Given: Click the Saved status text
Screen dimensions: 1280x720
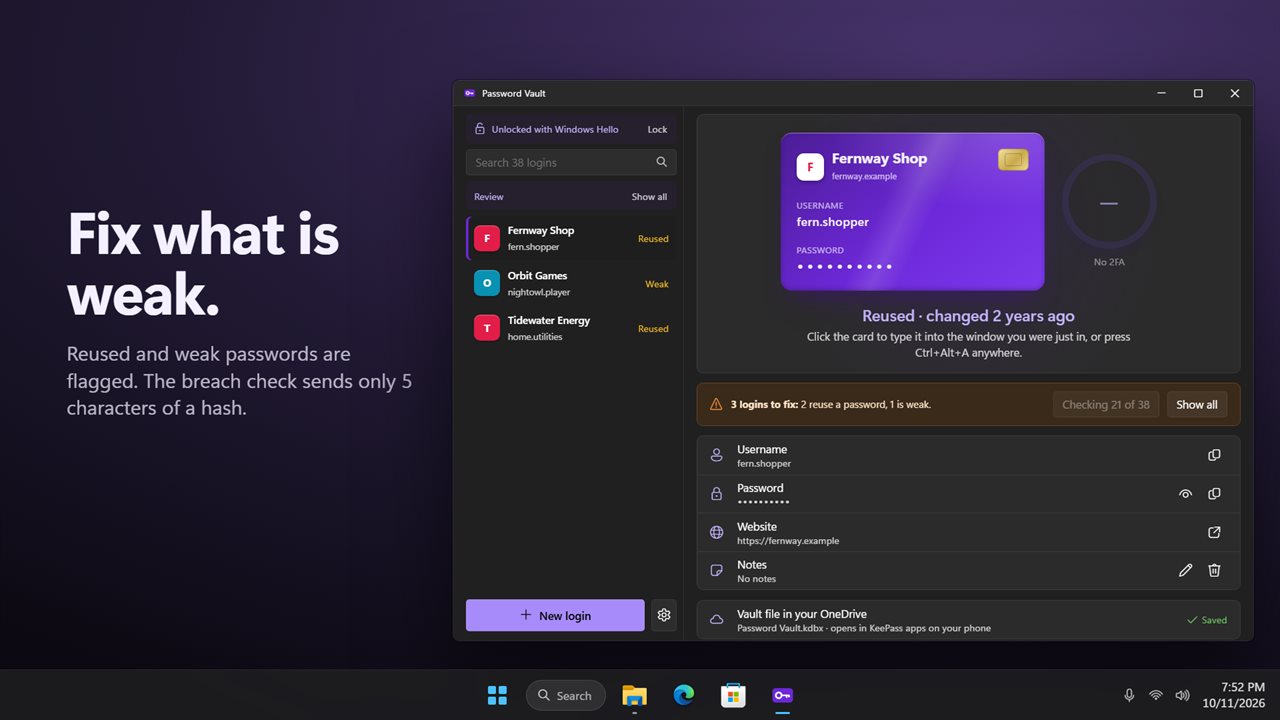Looking at the screenshot, I should click(1214, 620).
